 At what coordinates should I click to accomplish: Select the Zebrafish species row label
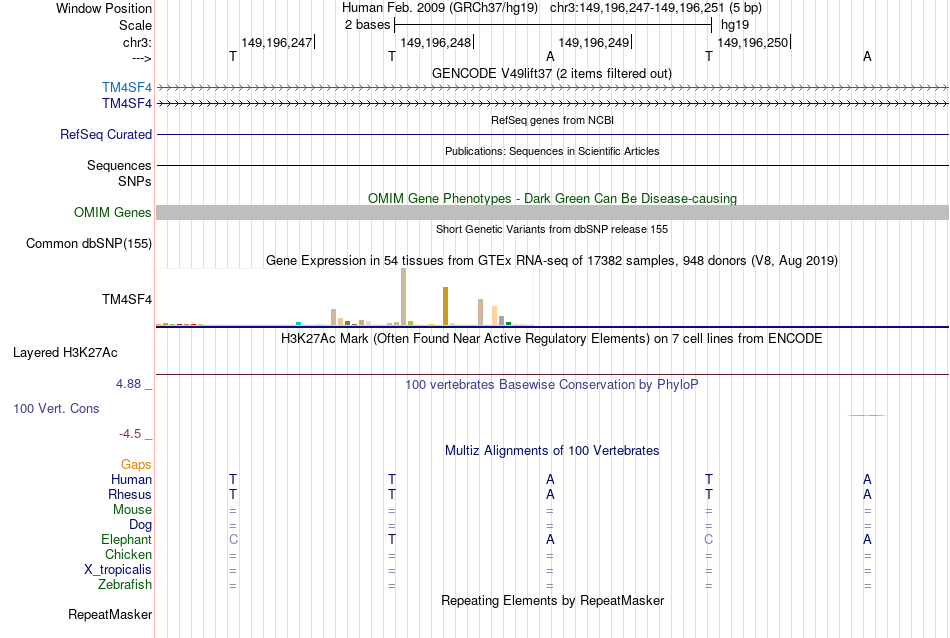[x=125, y=585]
